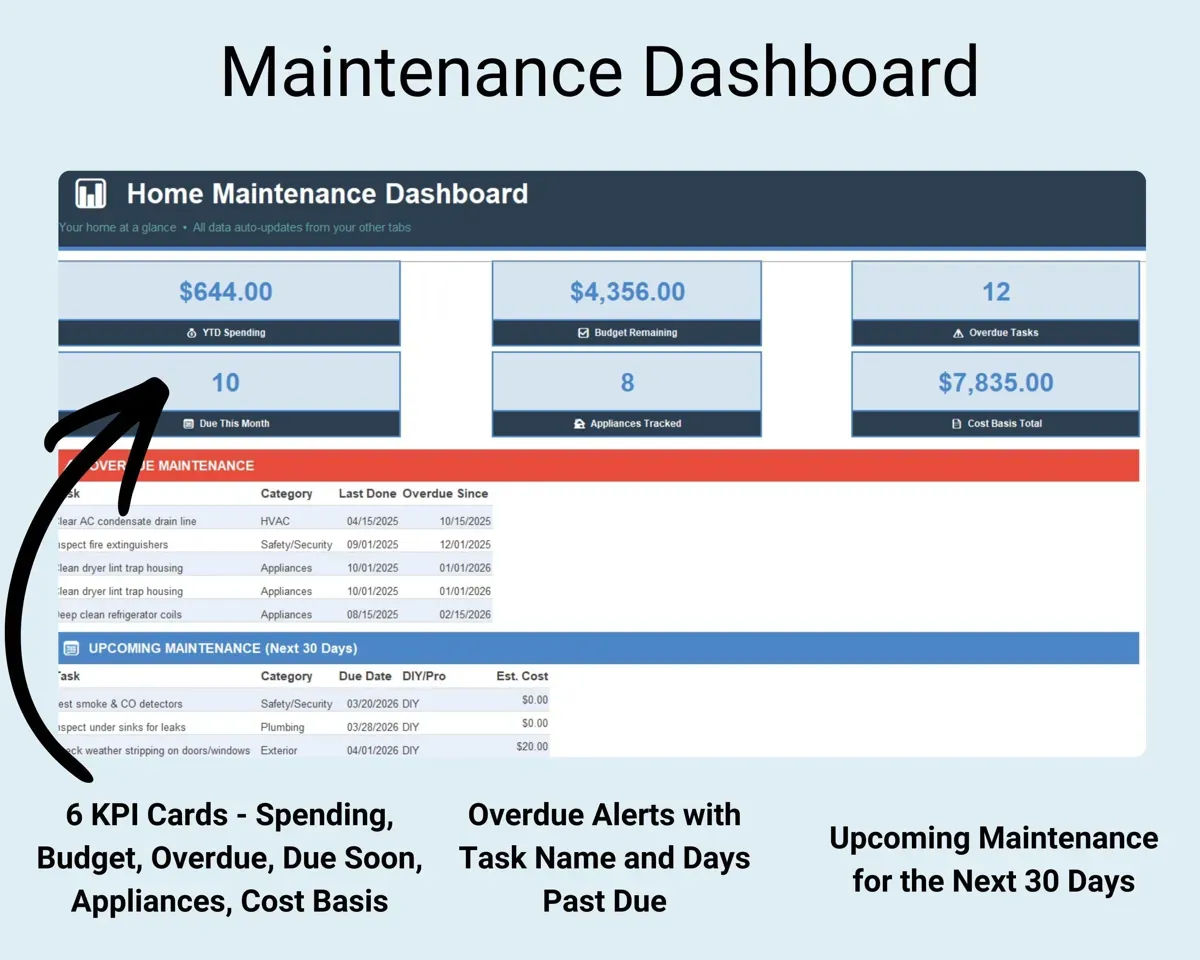
Task: Select the 10/15/2025 overdue since date
Action: 465,521
